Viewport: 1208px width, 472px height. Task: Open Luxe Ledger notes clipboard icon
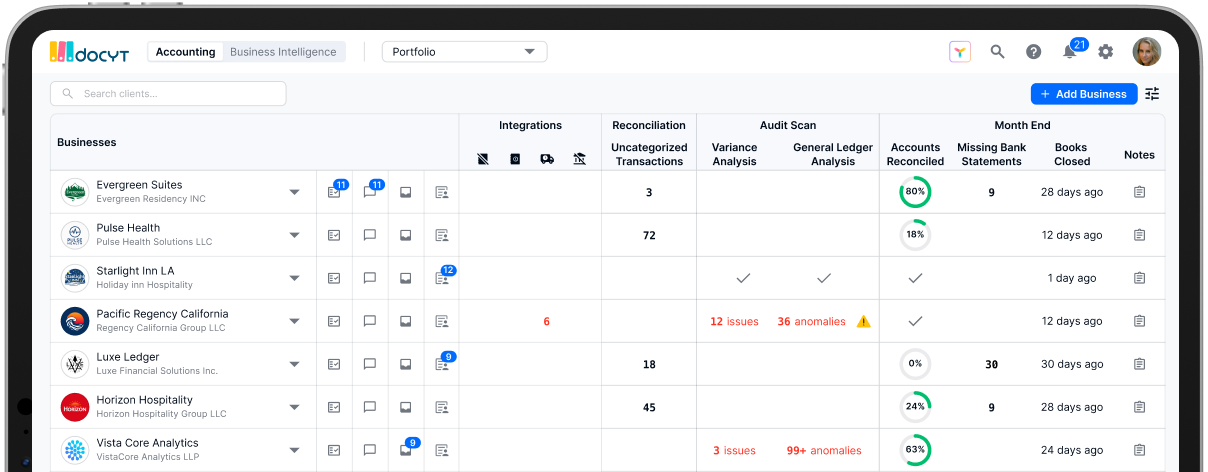click(1139, 364)
